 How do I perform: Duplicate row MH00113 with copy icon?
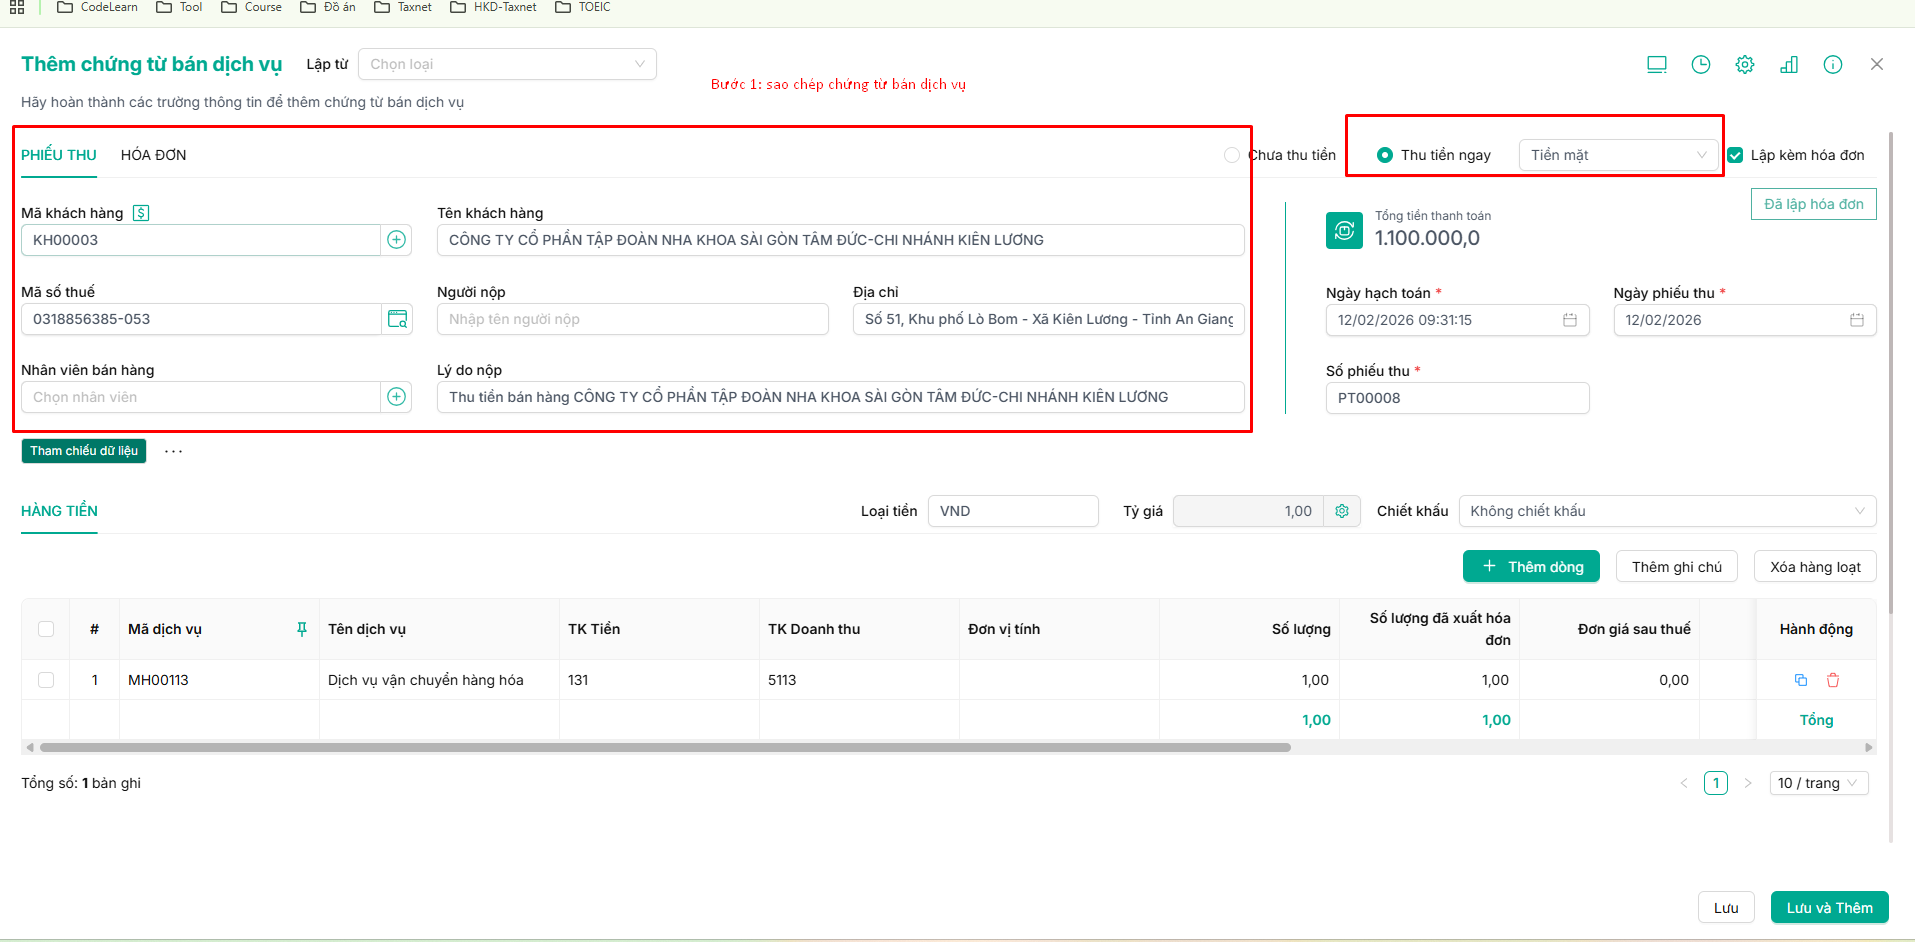pyautogui.click(x=1801, y=680)
